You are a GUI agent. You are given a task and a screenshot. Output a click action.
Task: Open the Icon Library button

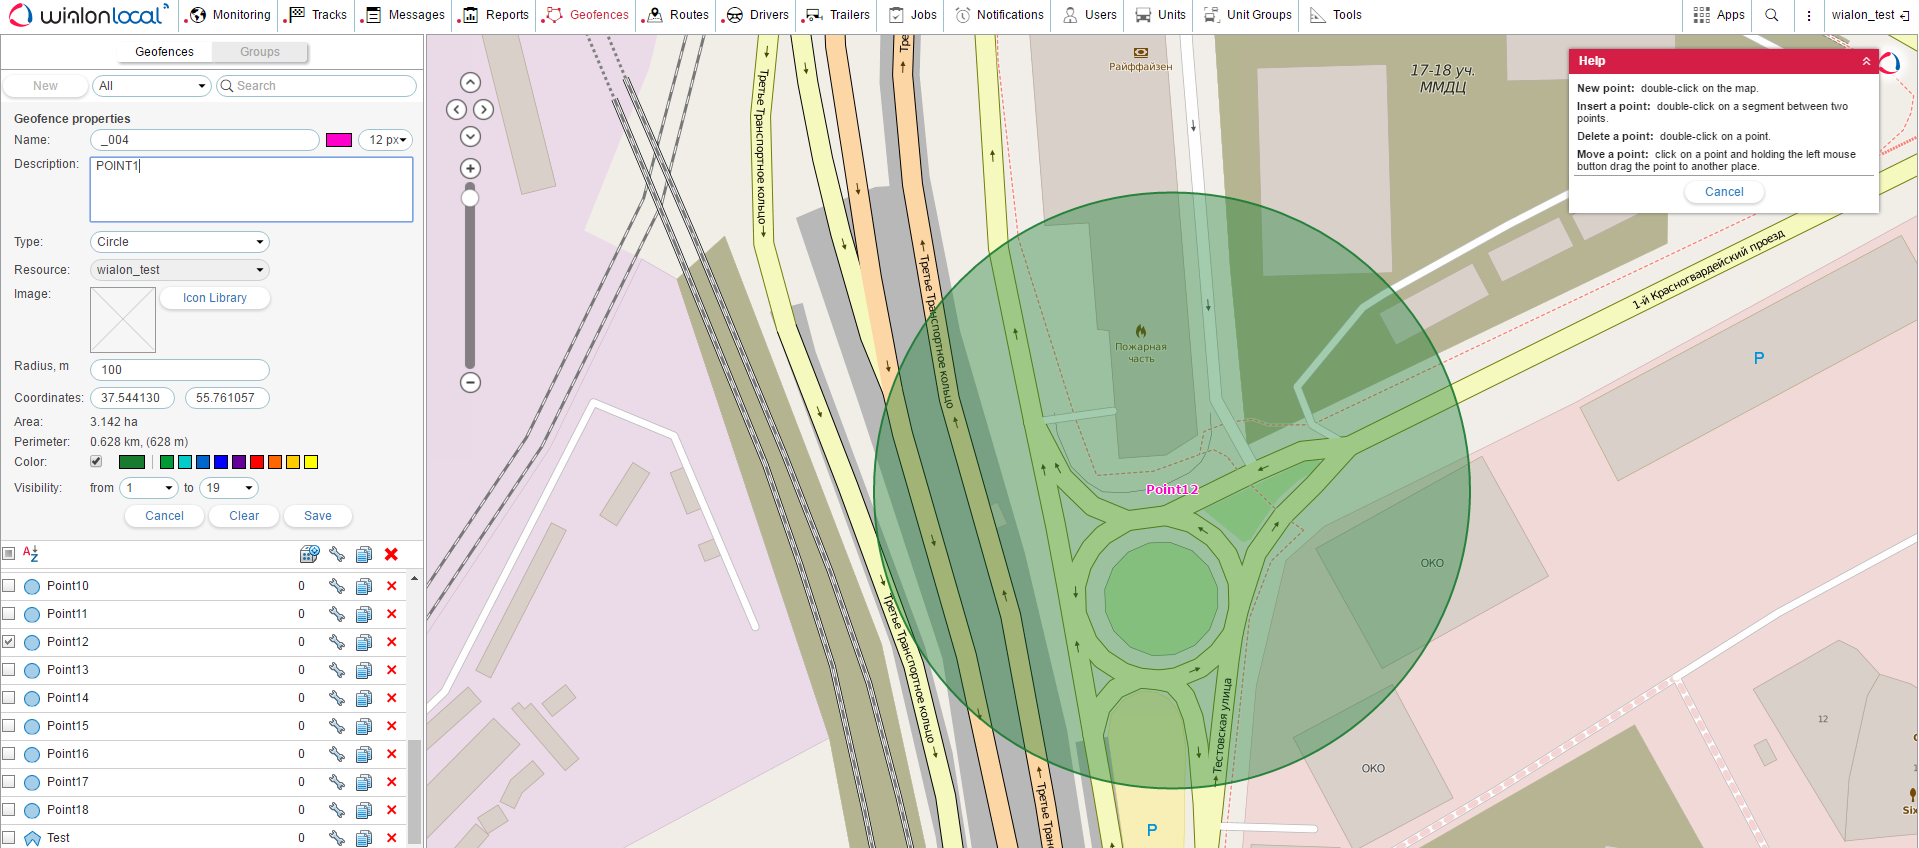click(x=215, y=298)
